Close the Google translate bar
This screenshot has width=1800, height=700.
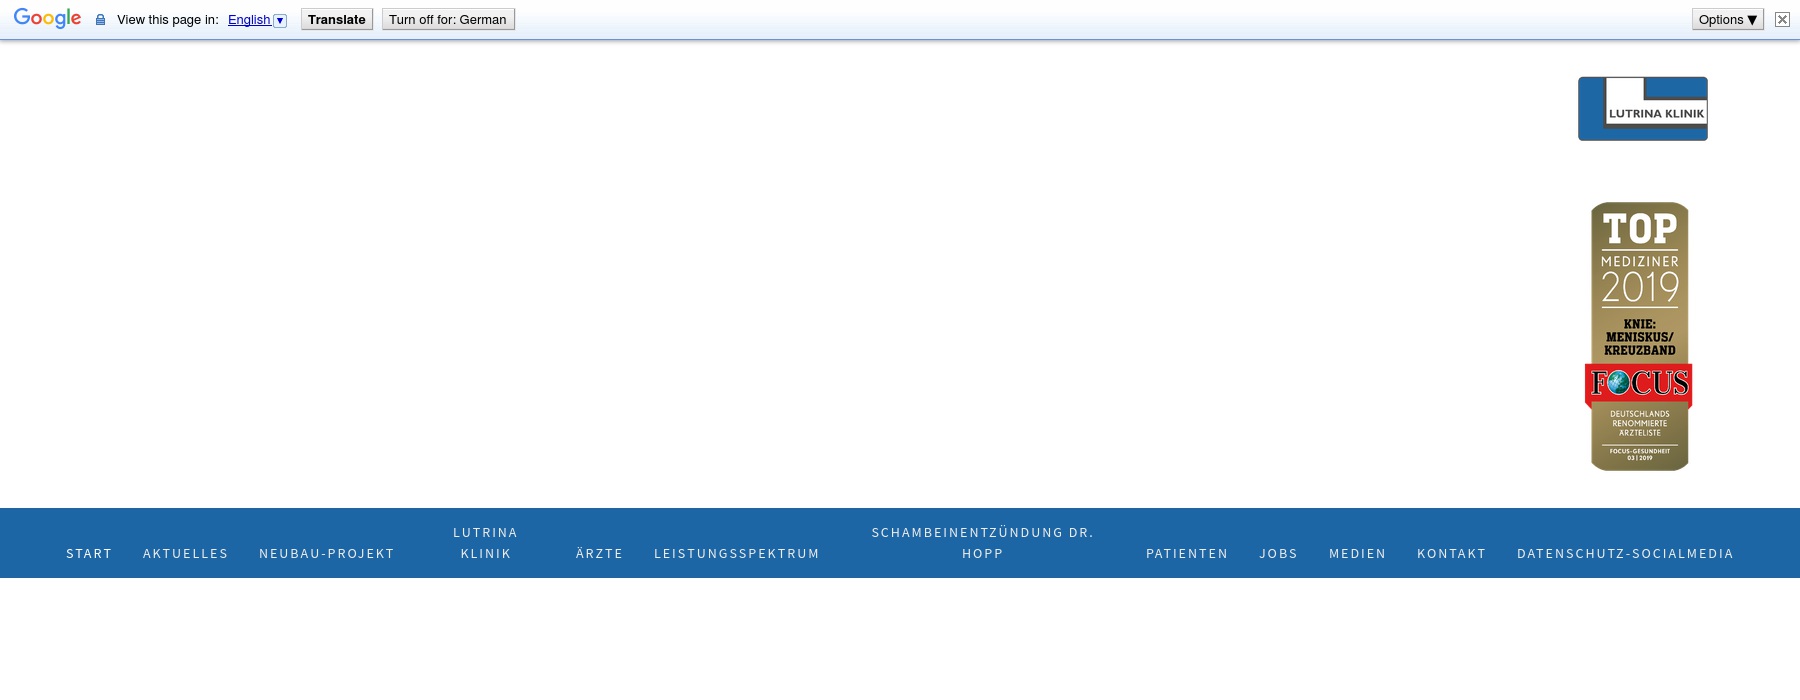coord(1782,20)
